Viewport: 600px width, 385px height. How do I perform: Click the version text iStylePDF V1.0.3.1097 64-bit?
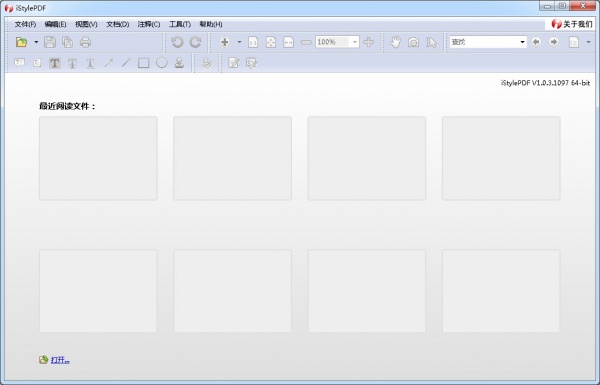tap(546, 83)
